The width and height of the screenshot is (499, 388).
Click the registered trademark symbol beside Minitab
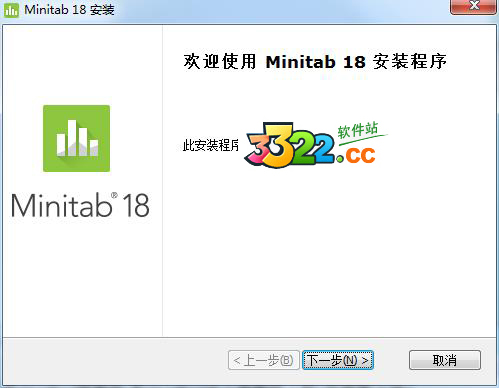pos(114,195)
